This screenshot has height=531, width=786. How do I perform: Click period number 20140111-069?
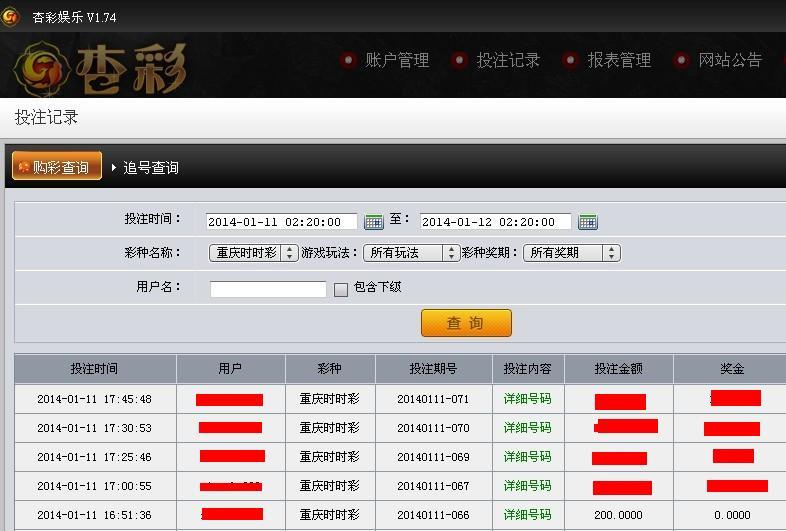433,457
